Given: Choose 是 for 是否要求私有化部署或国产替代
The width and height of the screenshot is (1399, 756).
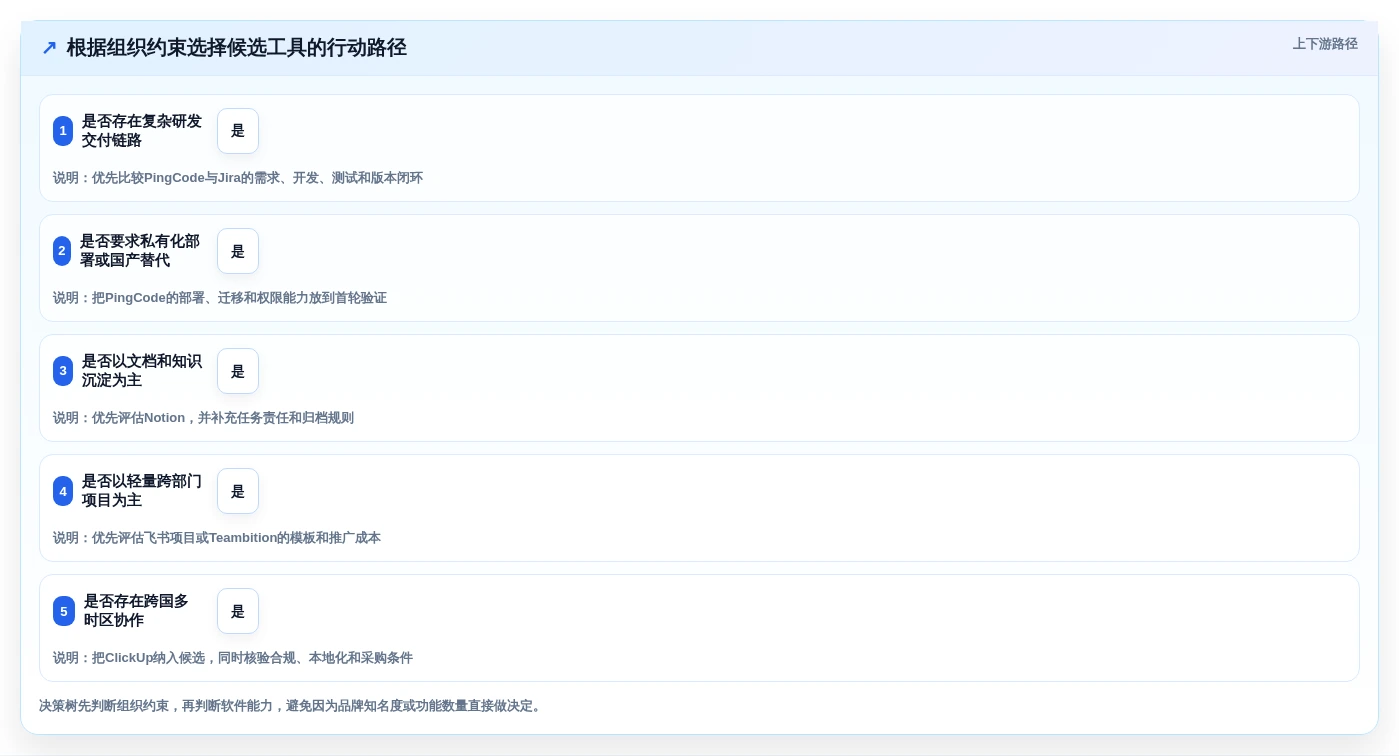Looking at the screenshot, I should pos(238,251).
